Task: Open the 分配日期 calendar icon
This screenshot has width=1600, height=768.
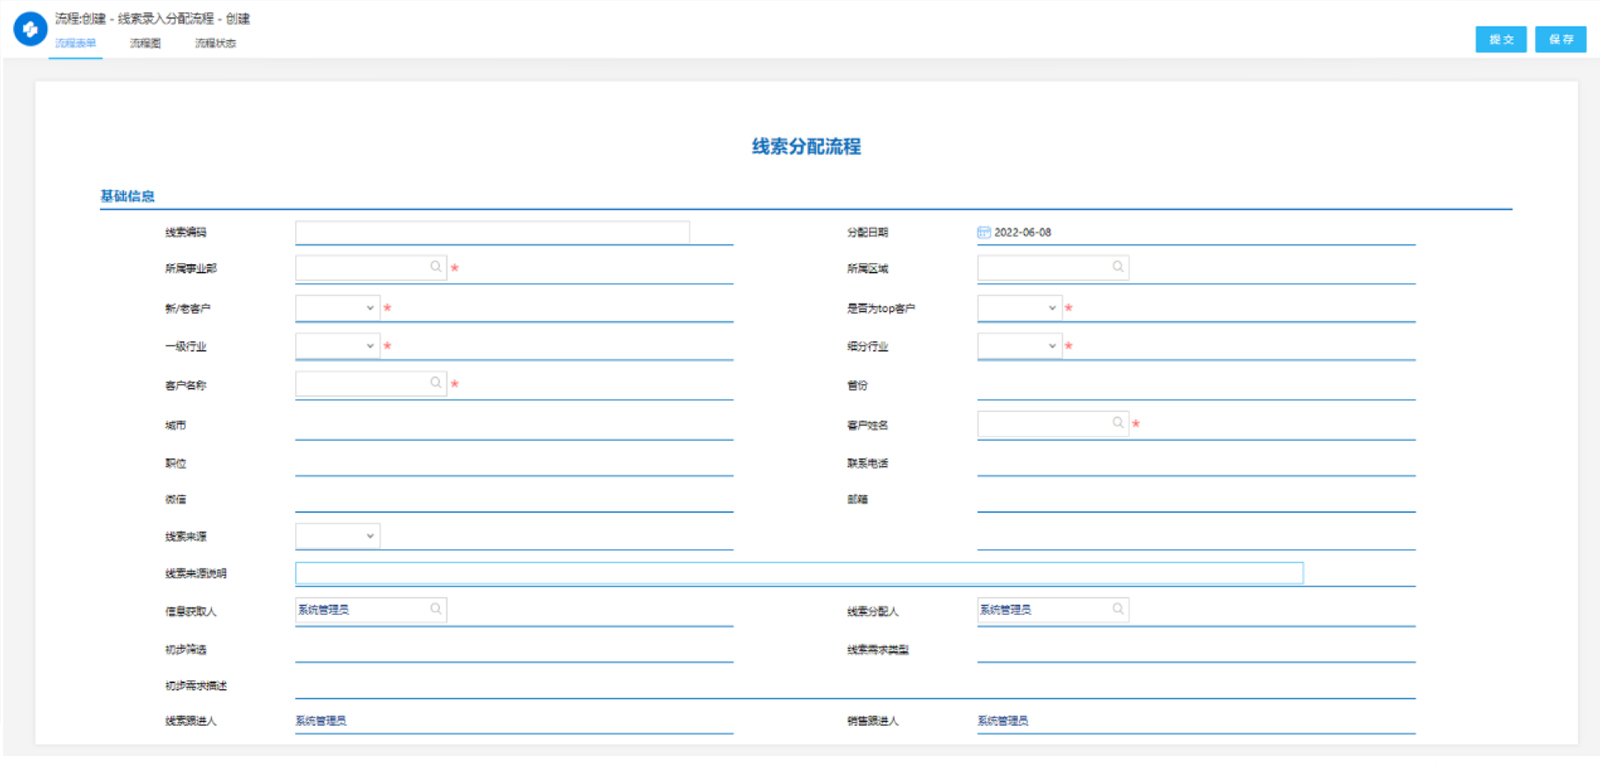Action: tap(984, 232)
